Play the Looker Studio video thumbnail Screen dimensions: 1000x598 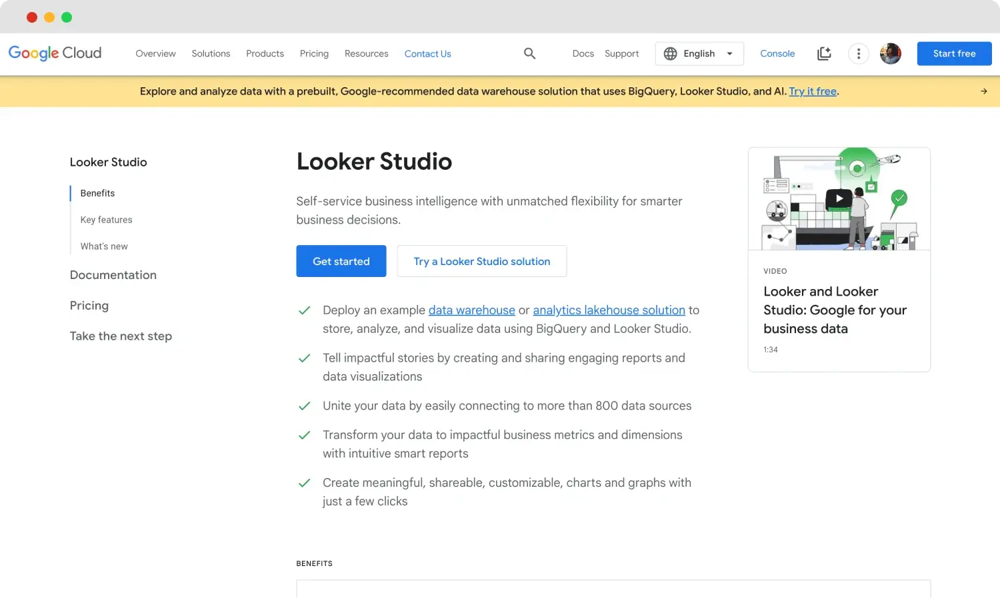[838, 198]
